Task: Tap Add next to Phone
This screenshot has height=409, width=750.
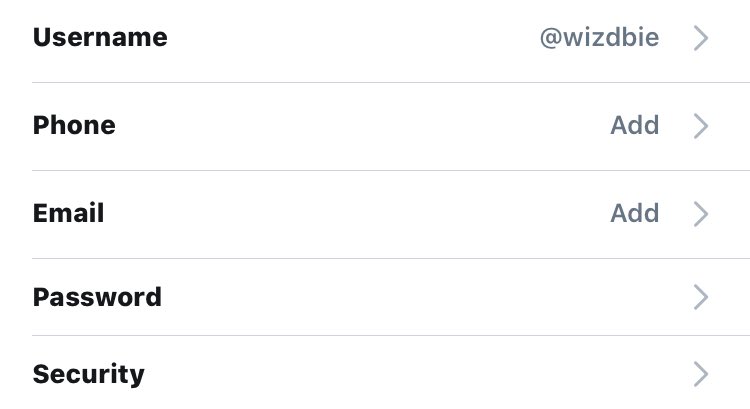Action: 635,125
